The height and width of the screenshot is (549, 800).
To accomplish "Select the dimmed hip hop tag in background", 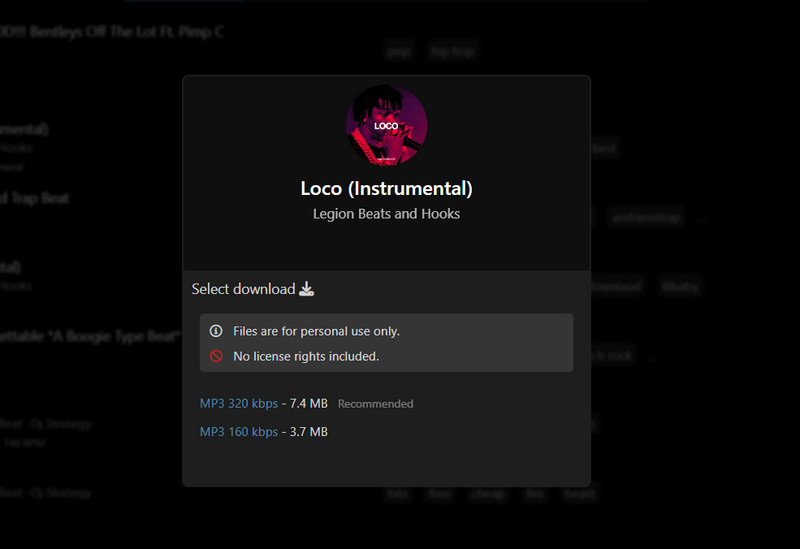I will point(451,51).
